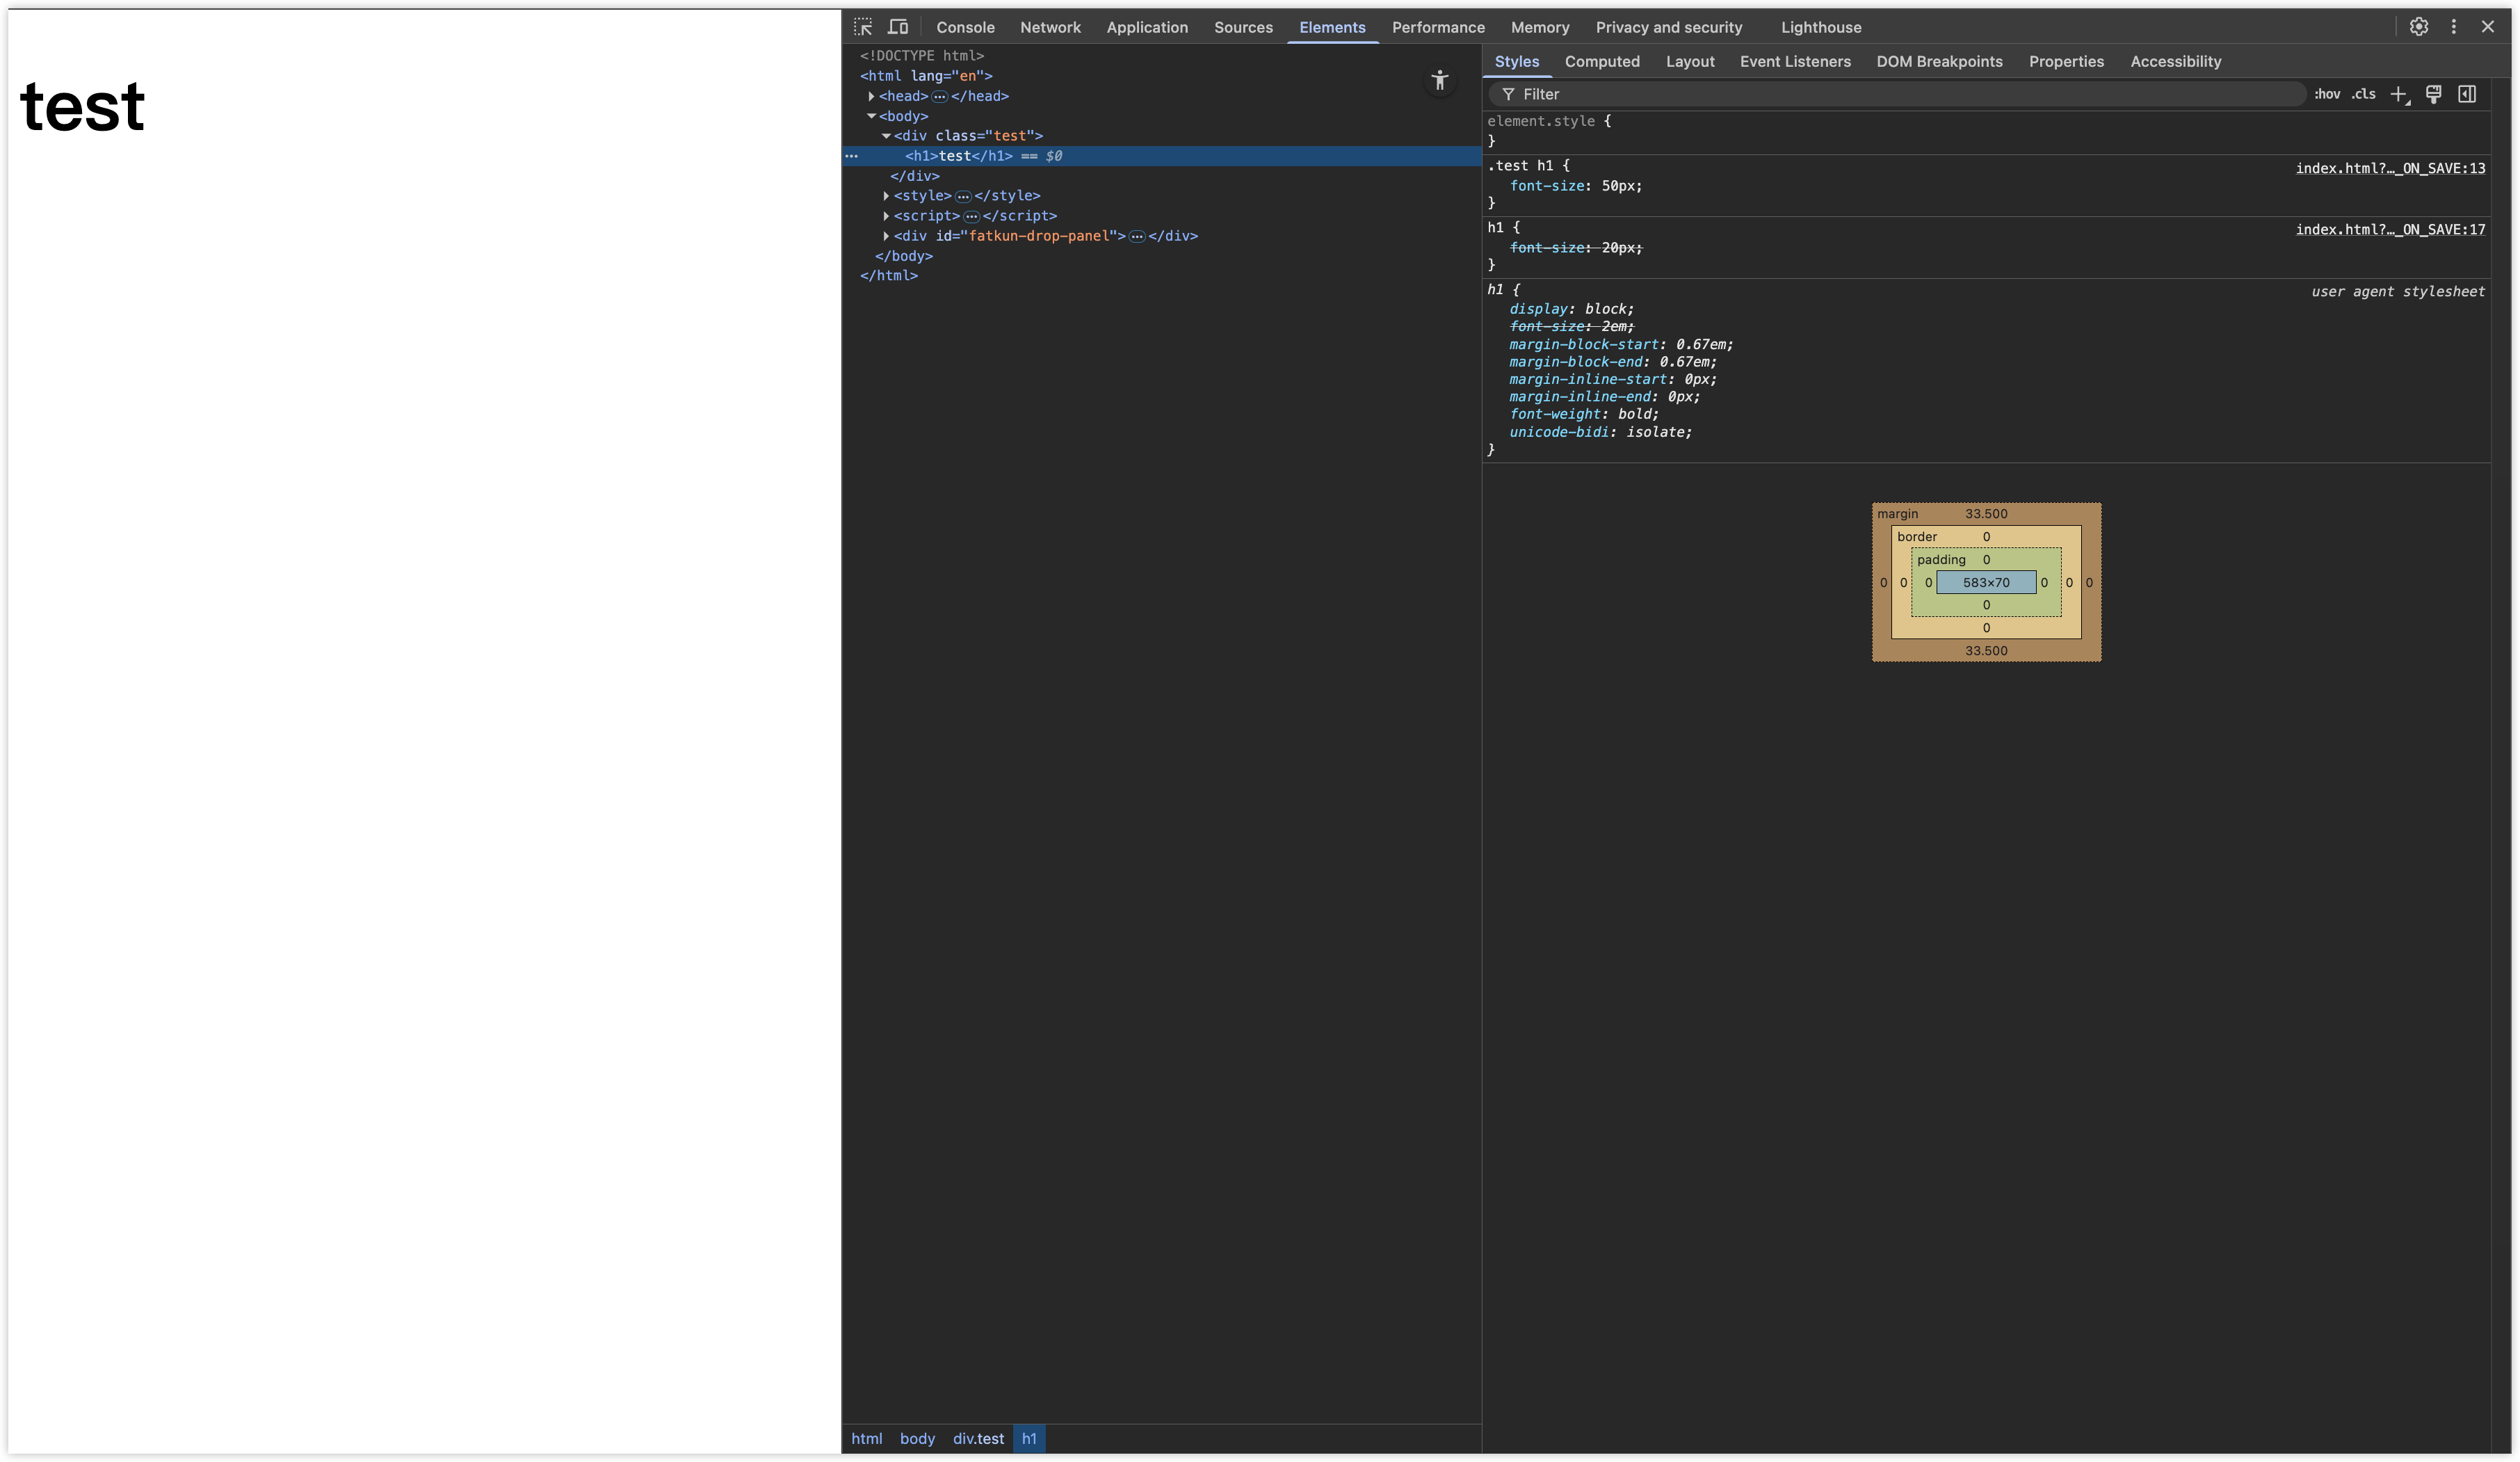2520x1462 pixels.
Task: Toggle the computed styles sidebar icon
Action: 2467,94
